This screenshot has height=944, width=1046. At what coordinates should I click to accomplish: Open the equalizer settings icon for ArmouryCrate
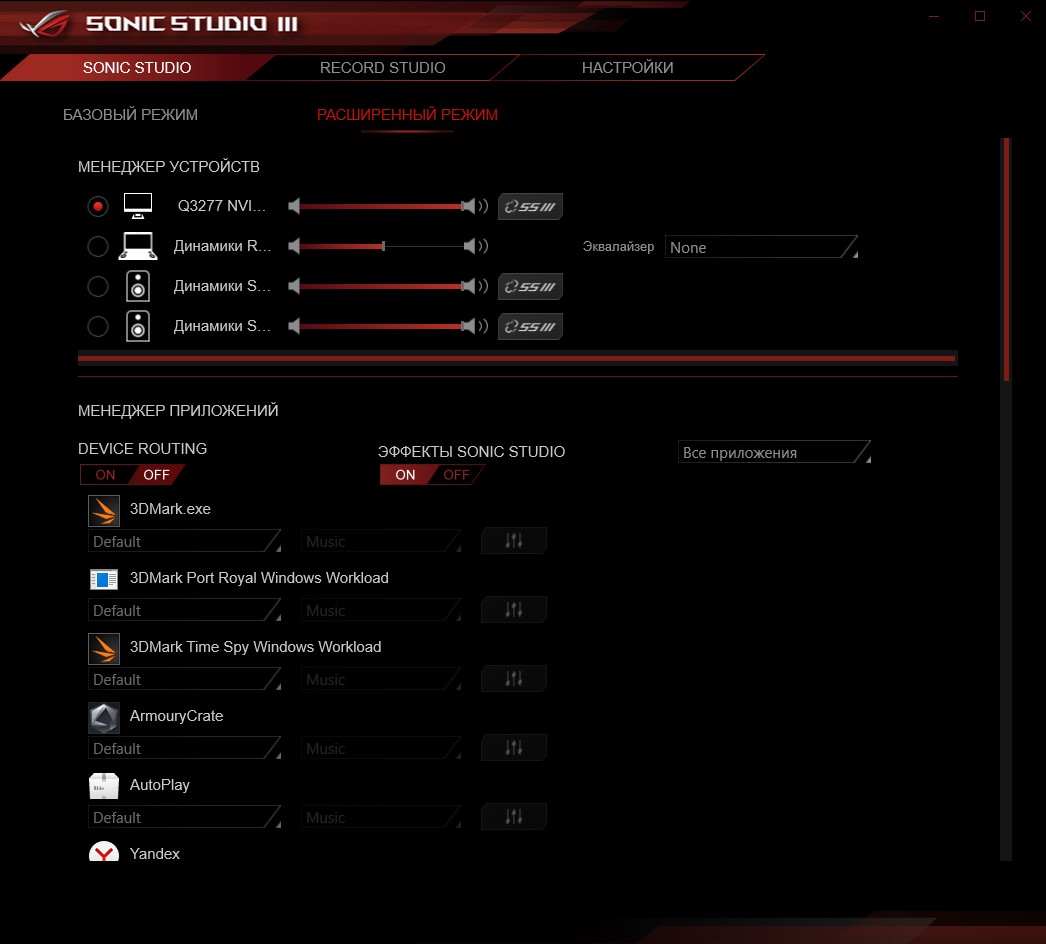[x=514, y=748]
